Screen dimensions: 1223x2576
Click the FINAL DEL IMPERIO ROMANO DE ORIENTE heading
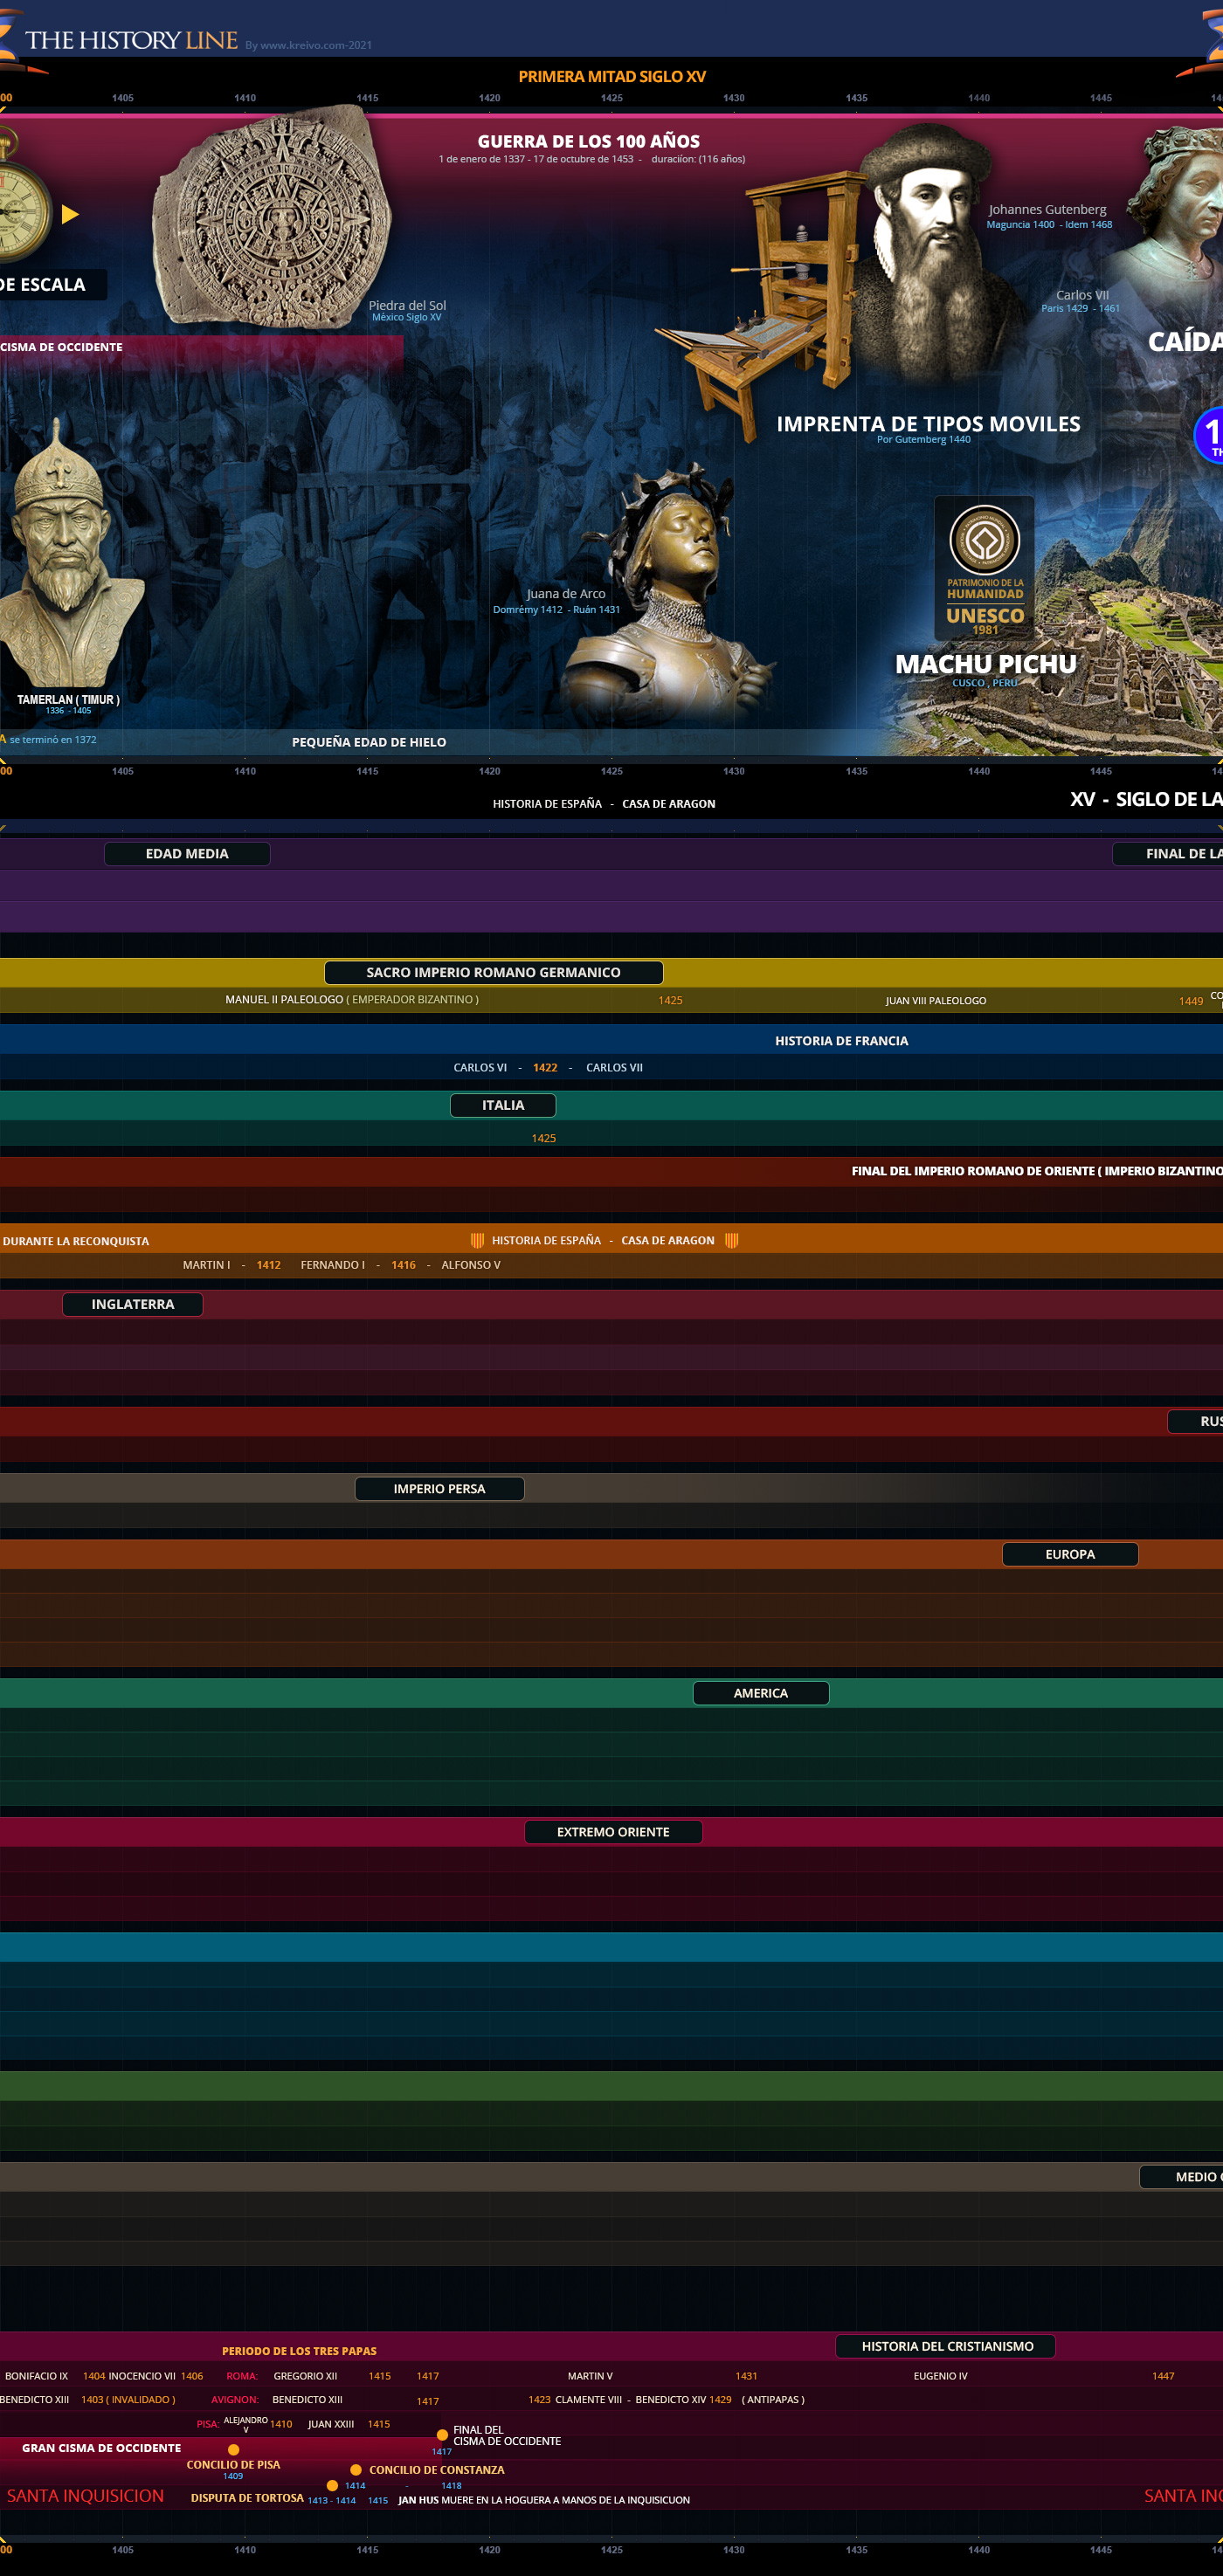1037,1171
